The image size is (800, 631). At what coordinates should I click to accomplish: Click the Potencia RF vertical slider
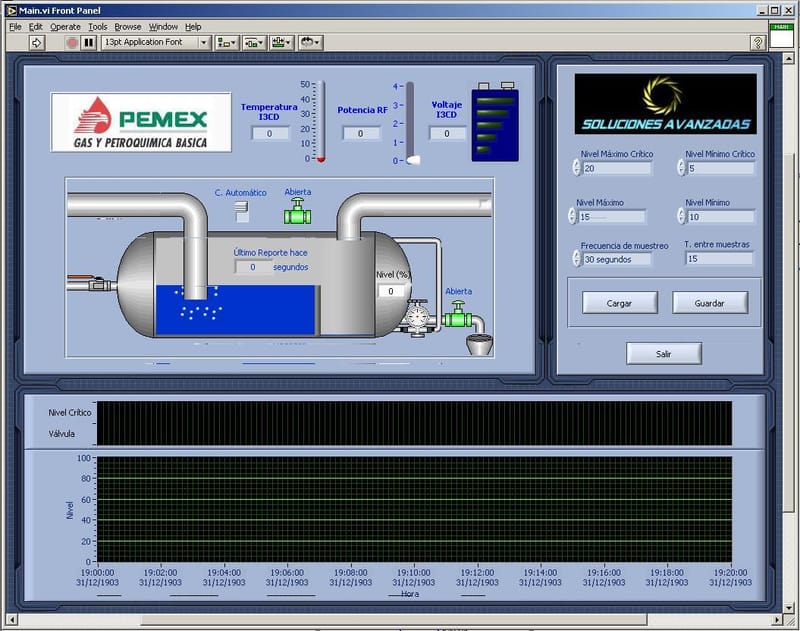pyautogui.click(x=411, y=123)
